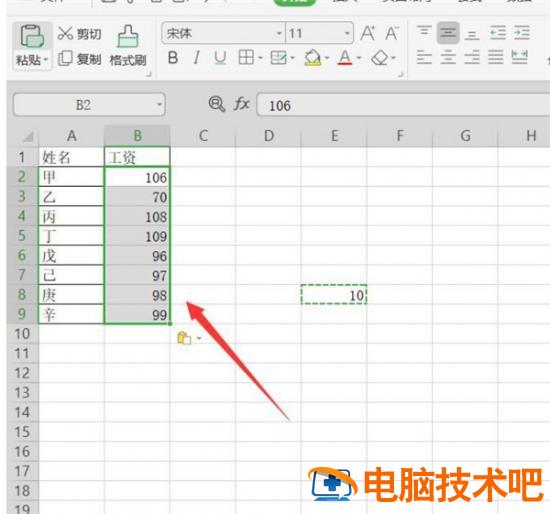Expand the borders style dropdown arrow
Screen dimensions: 550x514
coord(260,58)
